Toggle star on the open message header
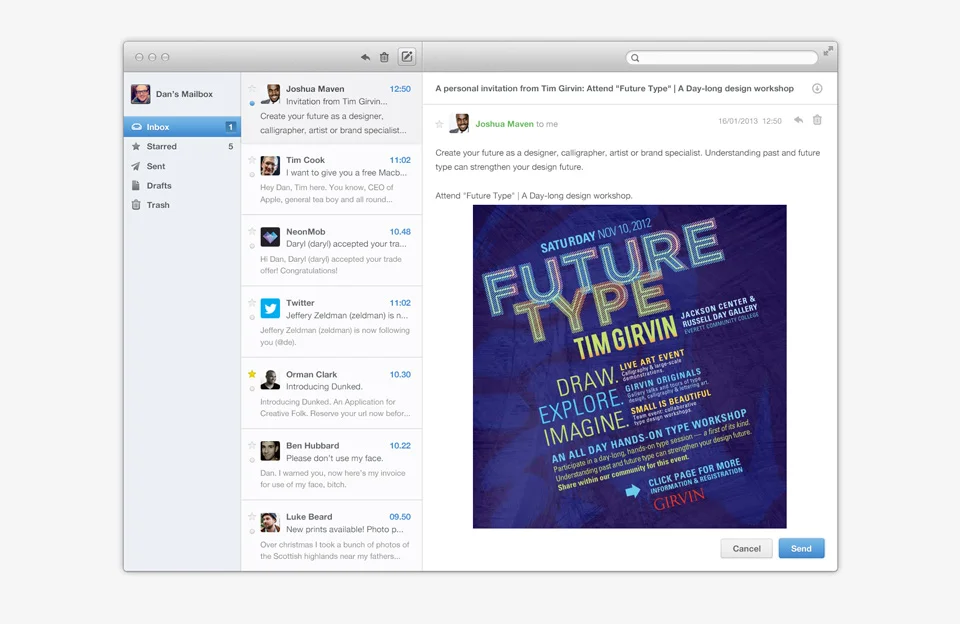The image size is (960, 624). 439,124
